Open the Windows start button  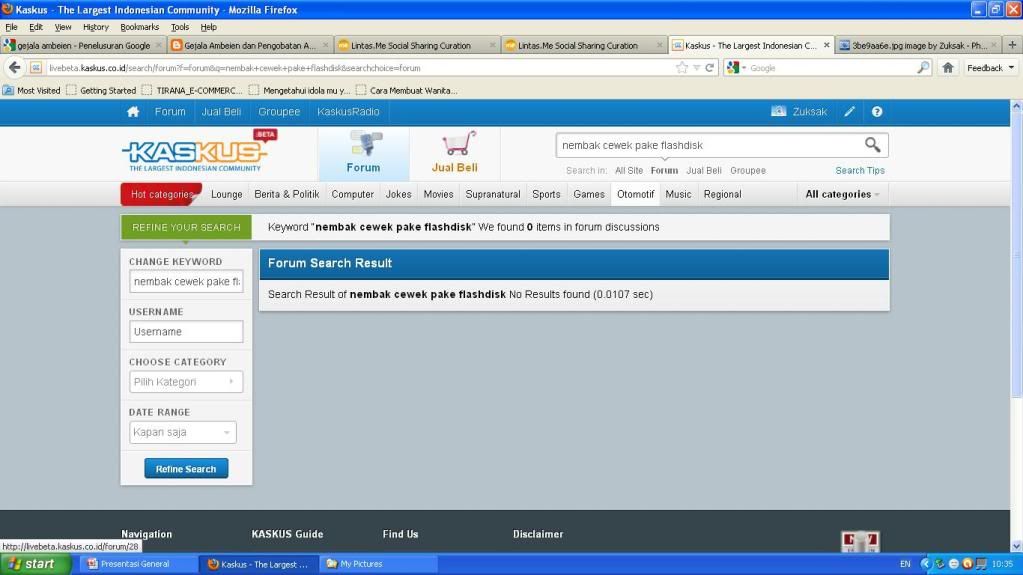pyautogui.click(x=35, y=564)
